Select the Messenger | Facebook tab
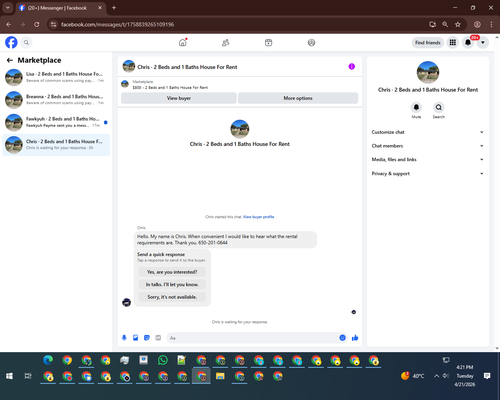Image resolution: width=500 pixels, height=400 pixels. (x=60, y=8)
